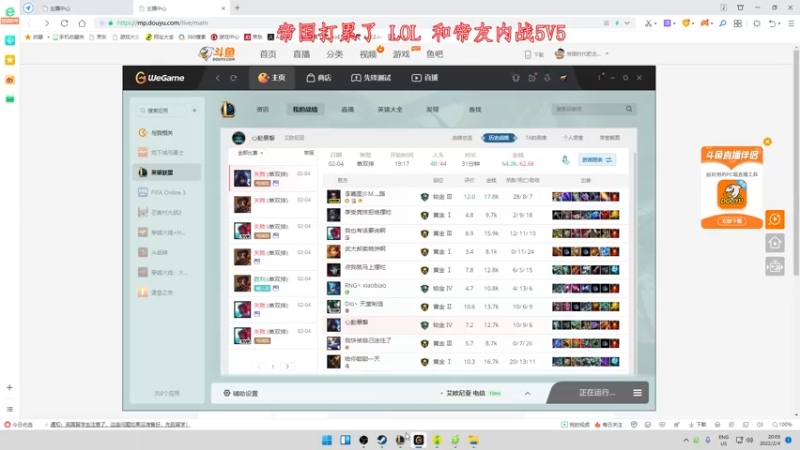This screenshot has width=800, height=450.
Task: Toggle the 数据图表 view button
Action: [x=597, y=160]
